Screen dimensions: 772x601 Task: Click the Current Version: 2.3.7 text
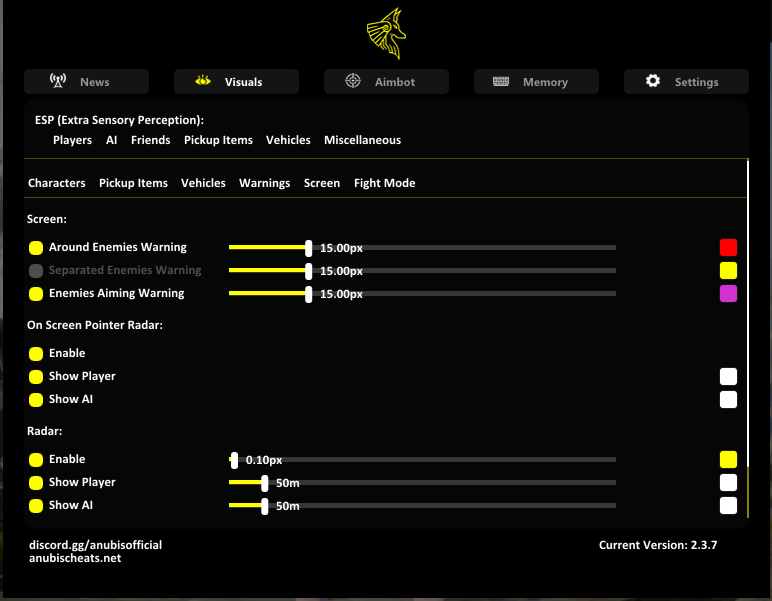(658, 545)
